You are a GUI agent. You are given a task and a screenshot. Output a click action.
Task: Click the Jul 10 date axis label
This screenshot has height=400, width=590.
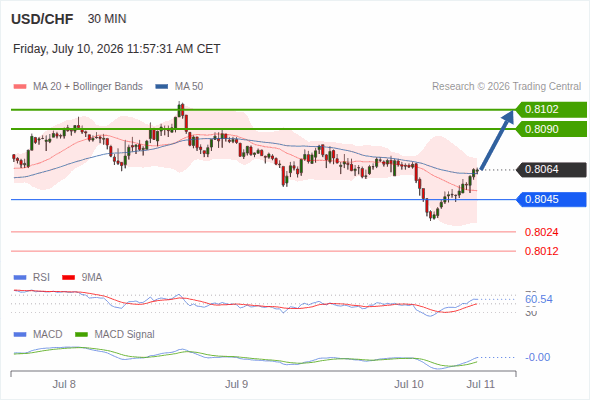pyautogui.click(x=409, y=384)
